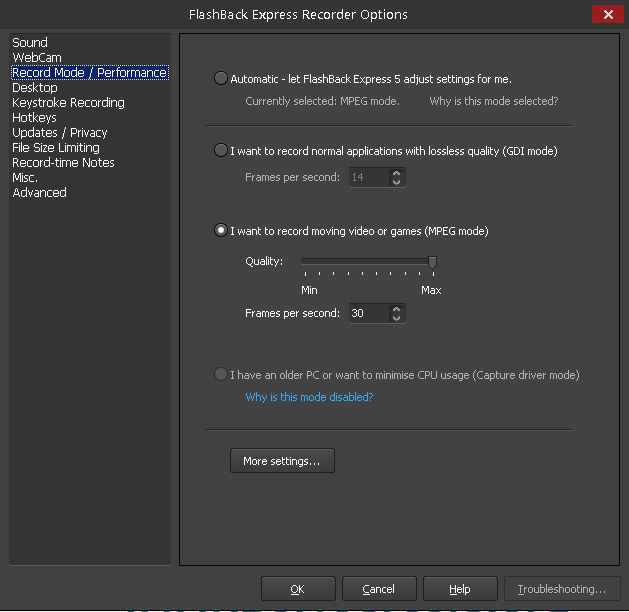Increase MPEG frames per second with up arrow

(396, 309)
